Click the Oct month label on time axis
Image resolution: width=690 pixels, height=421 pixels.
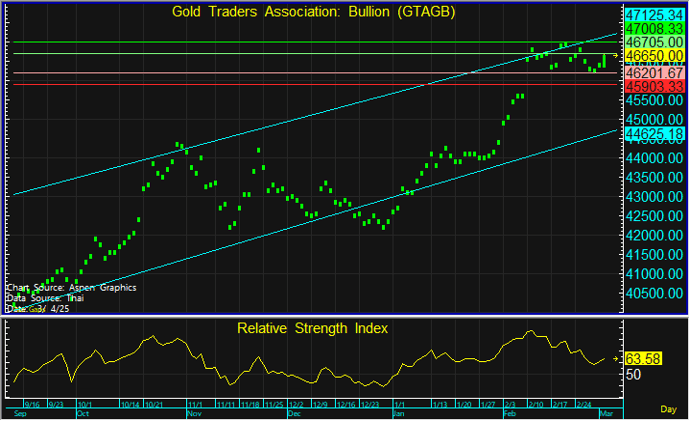pyautogui.click(x=83, y=412)
